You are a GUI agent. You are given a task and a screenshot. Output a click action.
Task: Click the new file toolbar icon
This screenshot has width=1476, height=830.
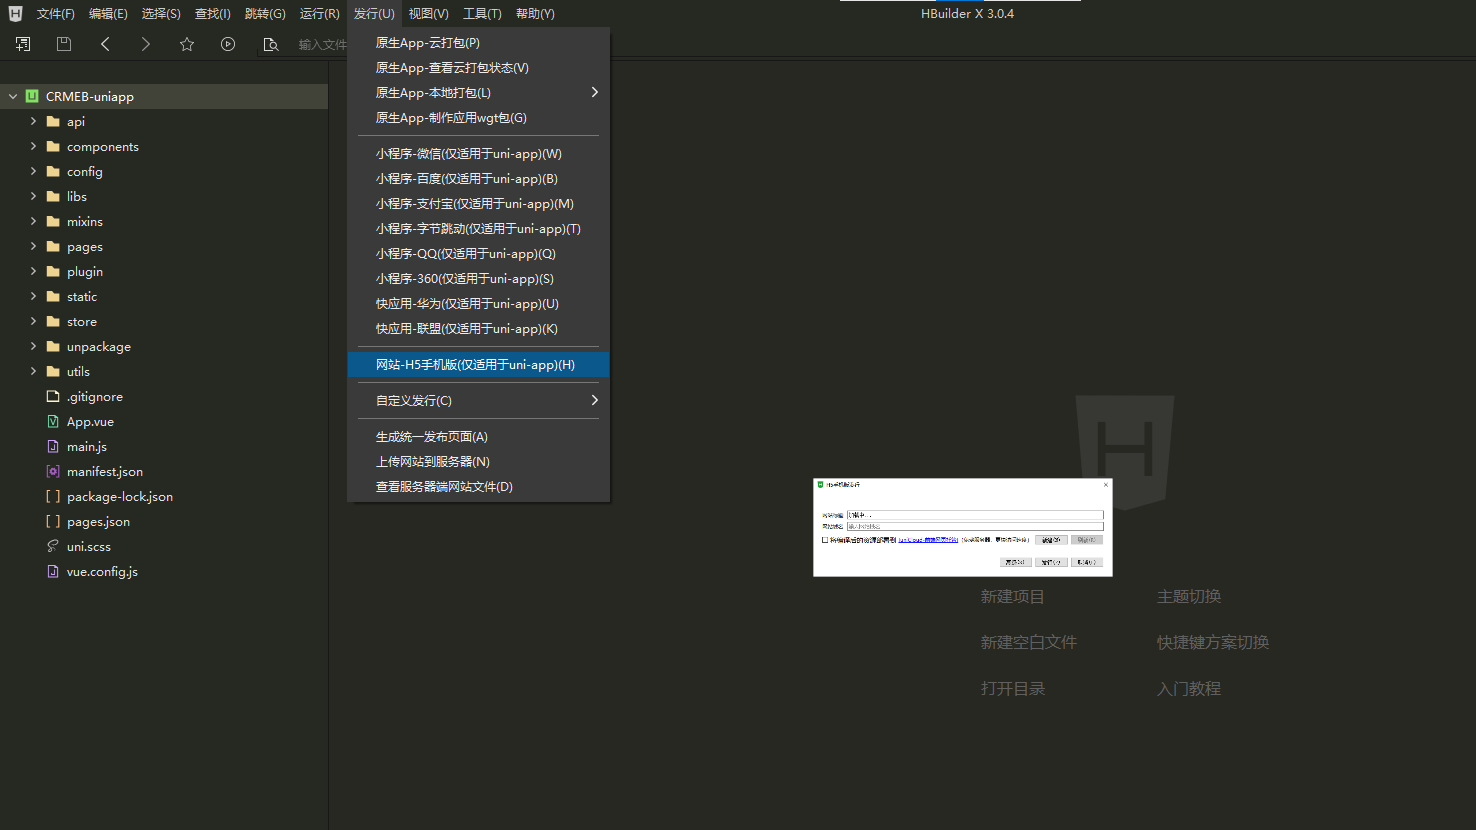(x=23, y=44)
